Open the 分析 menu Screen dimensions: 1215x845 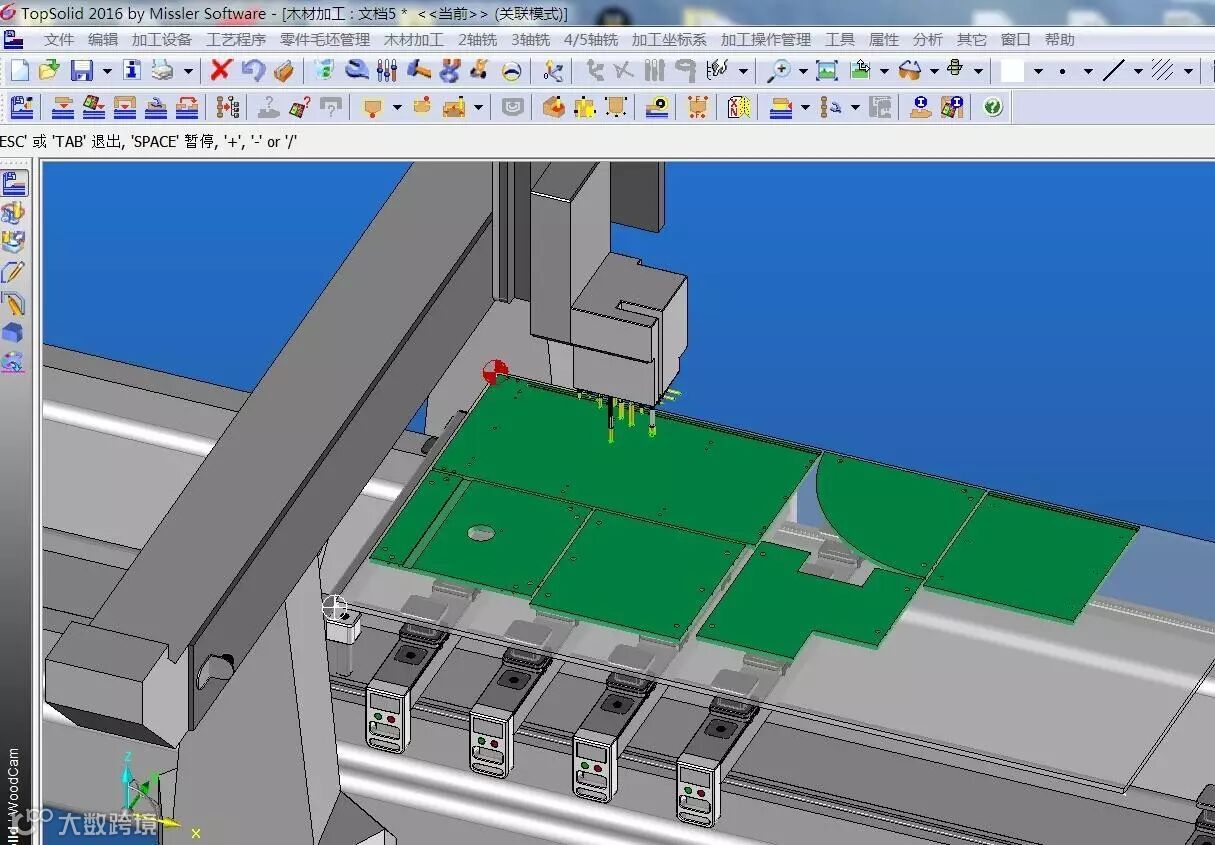click(x=928, y=40)
